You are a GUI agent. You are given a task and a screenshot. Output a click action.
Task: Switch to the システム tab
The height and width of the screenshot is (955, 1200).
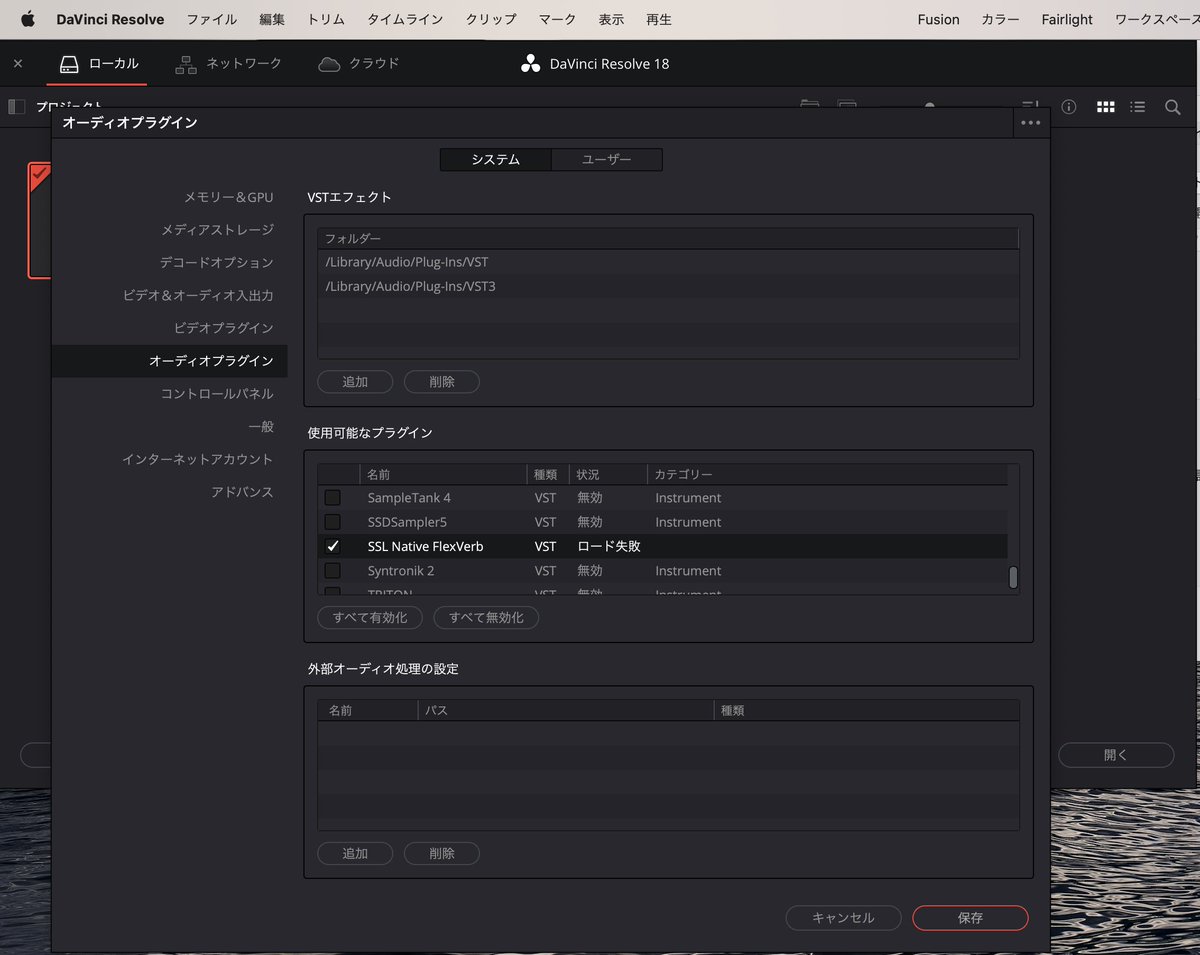[496, 160]
